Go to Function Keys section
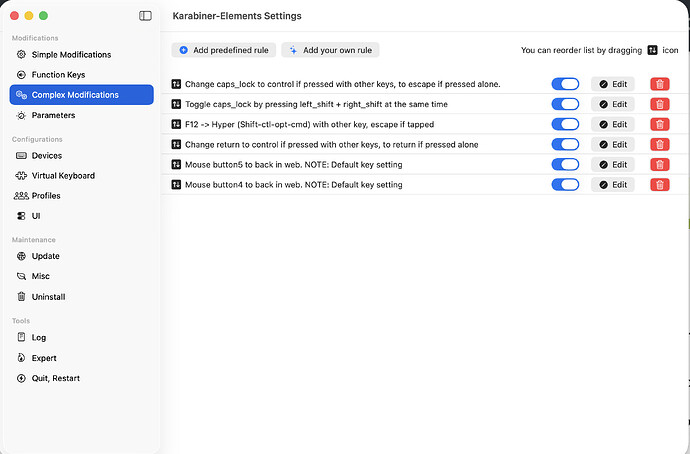 coord(59,75)
